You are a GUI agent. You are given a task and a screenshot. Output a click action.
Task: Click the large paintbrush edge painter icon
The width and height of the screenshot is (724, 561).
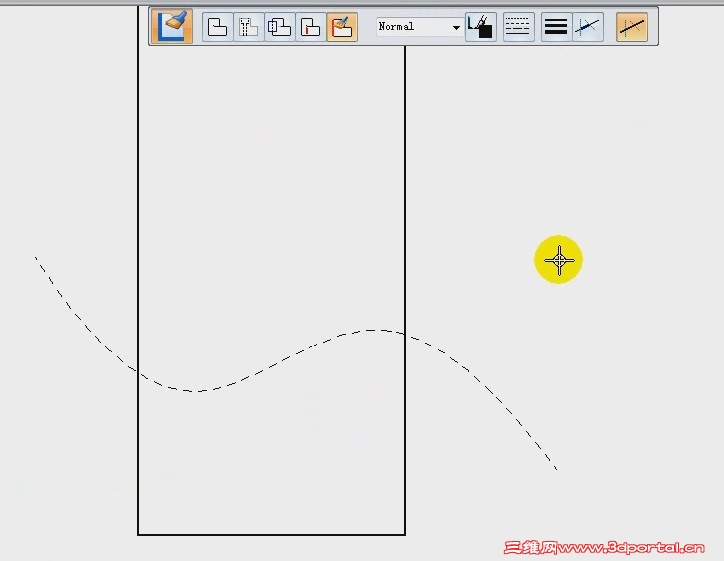(172, 26)
